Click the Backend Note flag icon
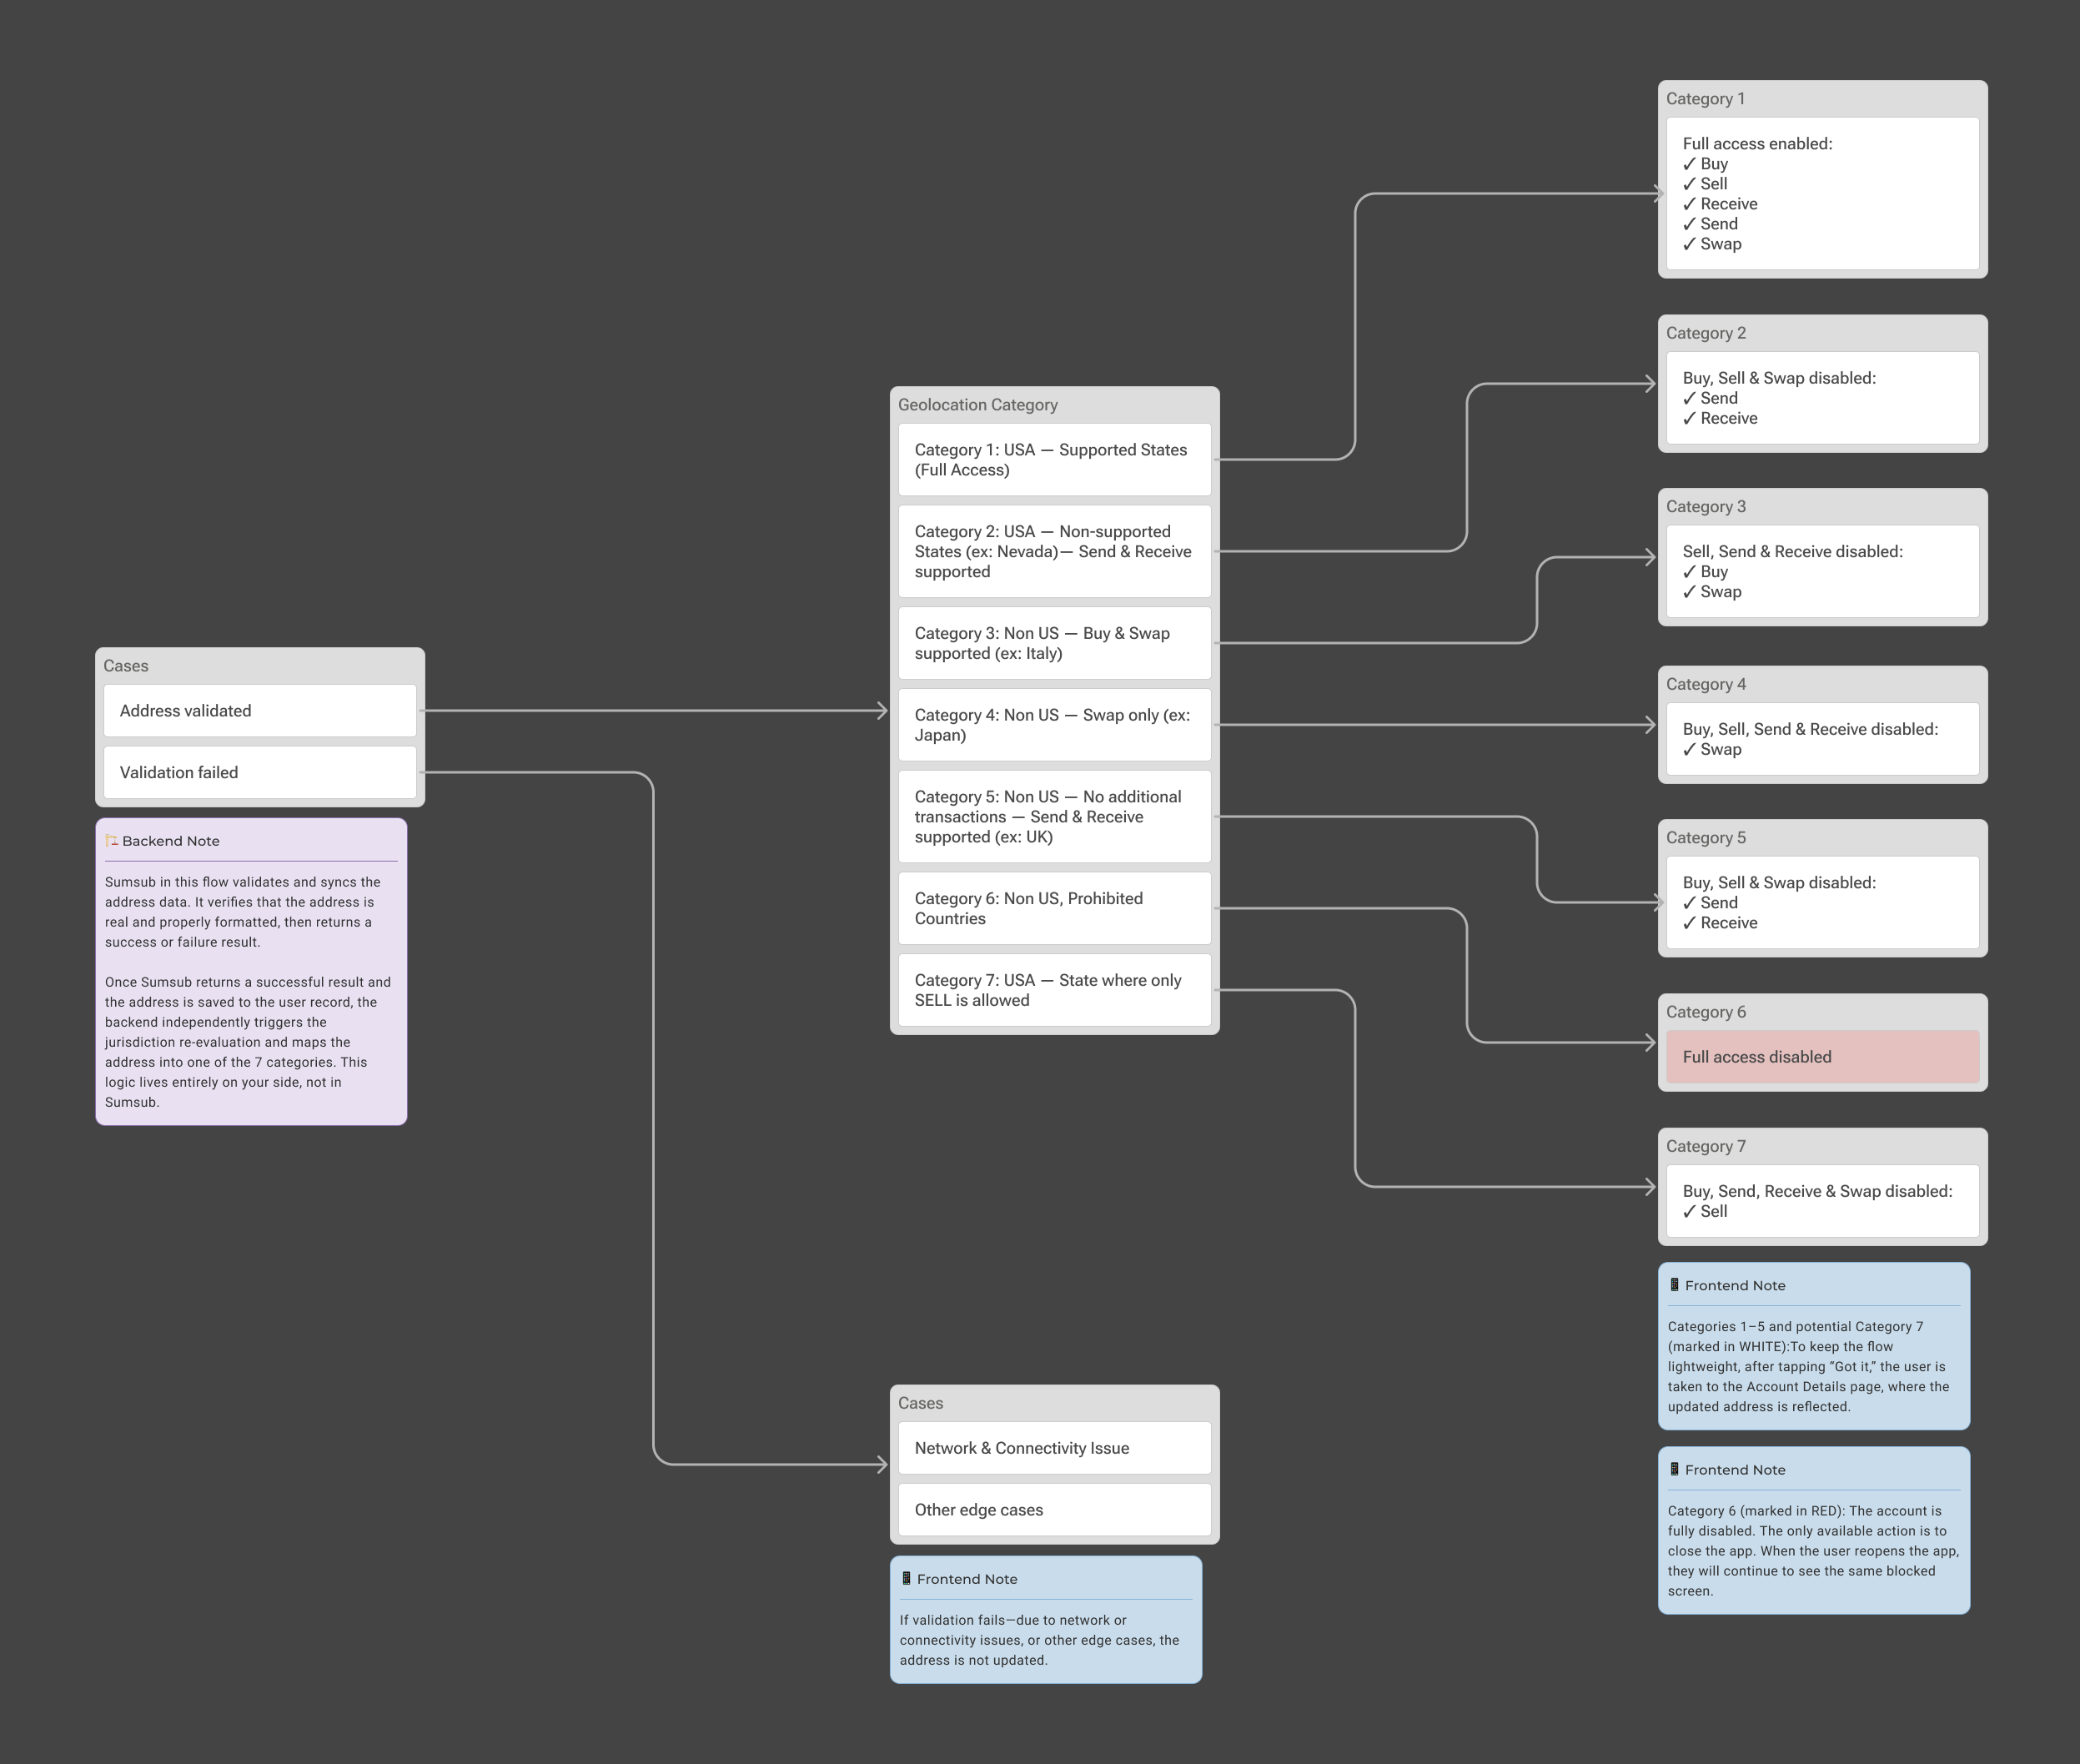 click(112, 841)
